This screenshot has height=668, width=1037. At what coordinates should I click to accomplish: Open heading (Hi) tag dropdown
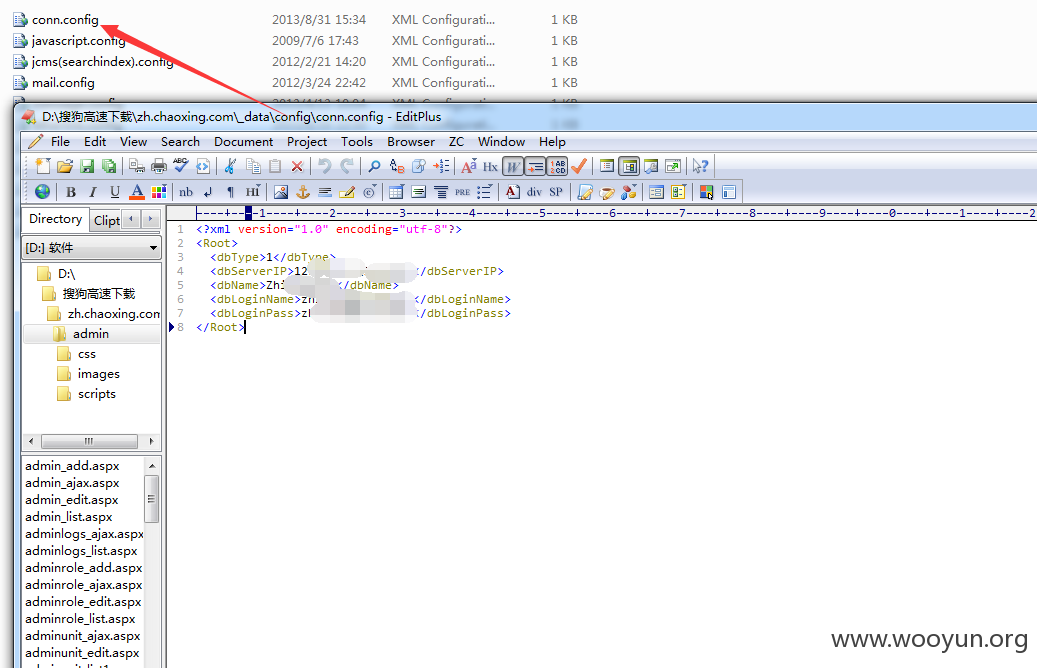point(253,192)
